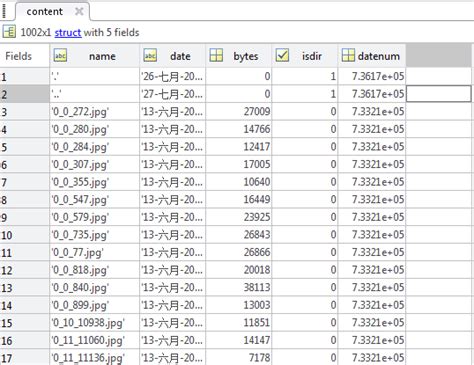Select the '0_10_10938.jpg' name cell
The height and width of the screenshot is (365, 474).
tap(95, 323)
